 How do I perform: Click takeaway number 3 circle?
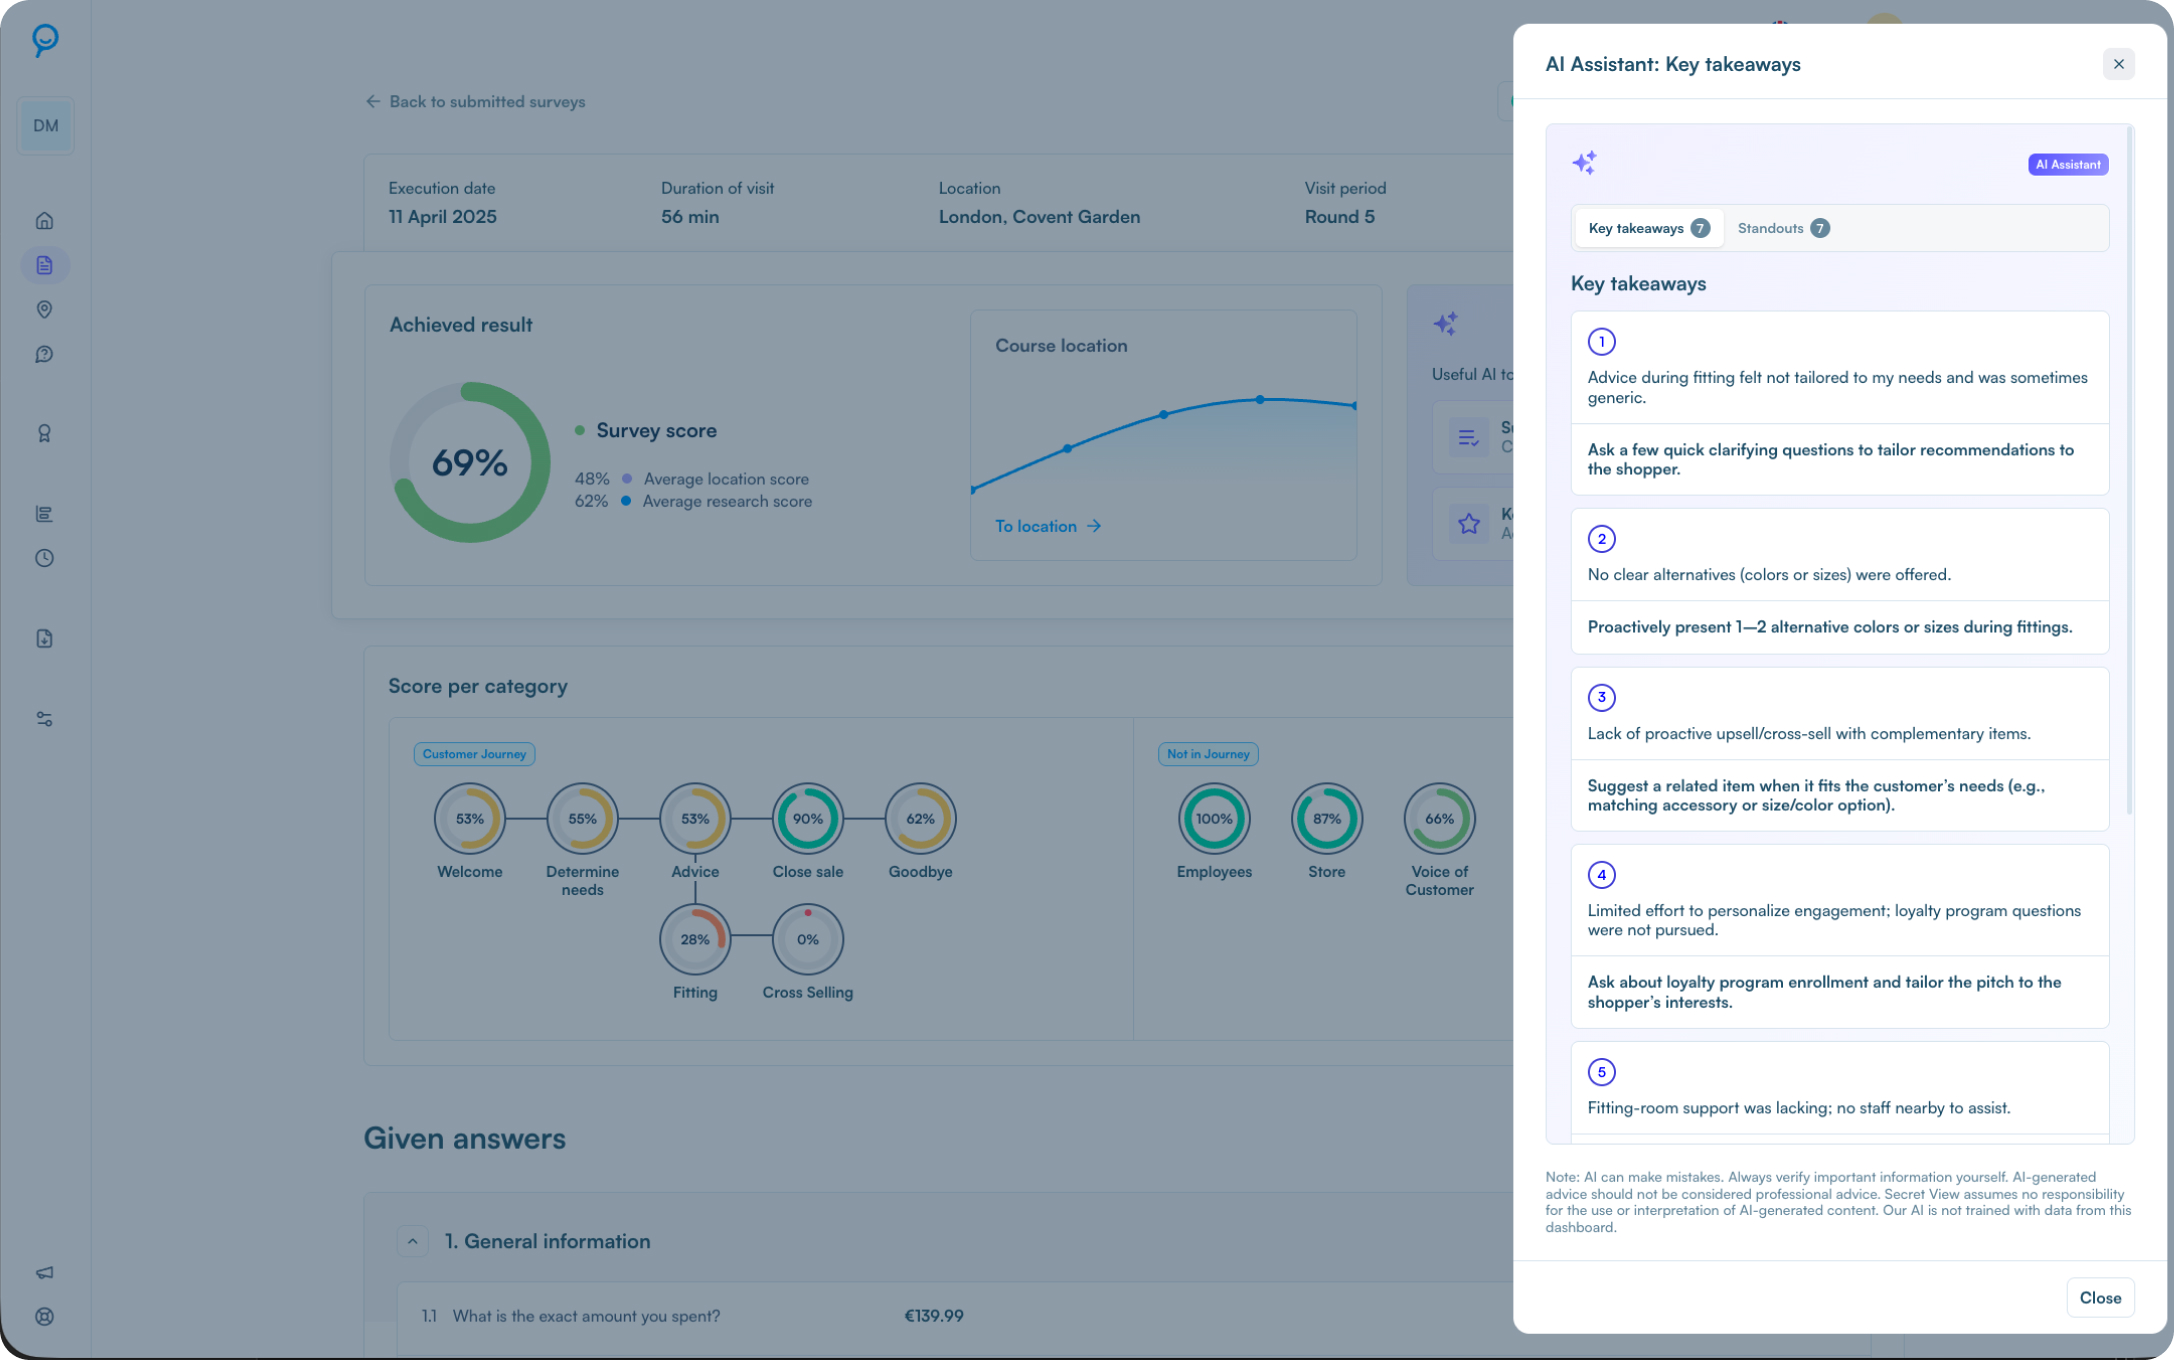[x=1601, y=697]
